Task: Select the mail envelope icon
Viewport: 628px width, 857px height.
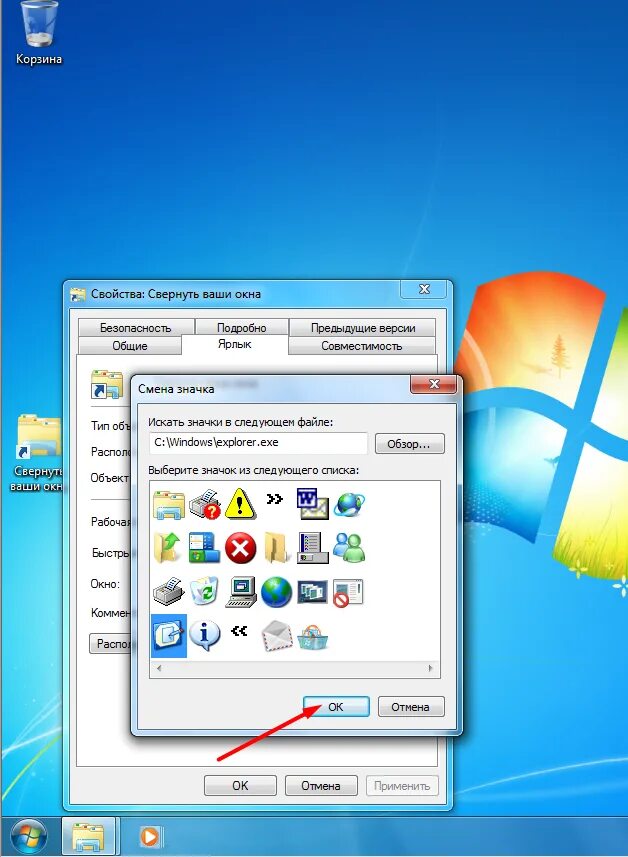Action: tap(277, 636)
